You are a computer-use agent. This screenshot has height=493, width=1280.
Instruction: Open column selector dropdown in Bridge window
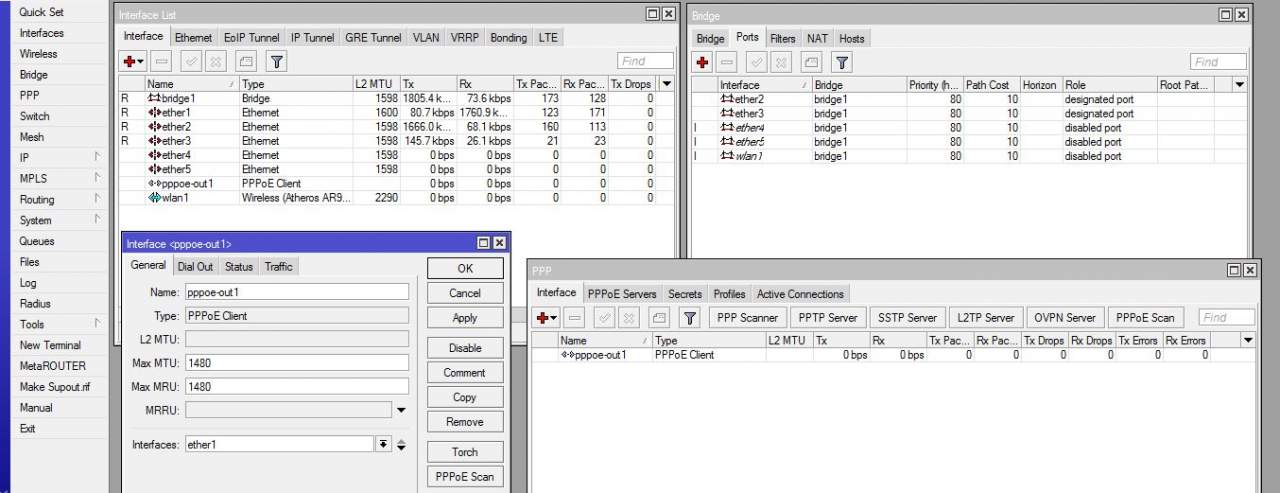[x=1240, y=85]
